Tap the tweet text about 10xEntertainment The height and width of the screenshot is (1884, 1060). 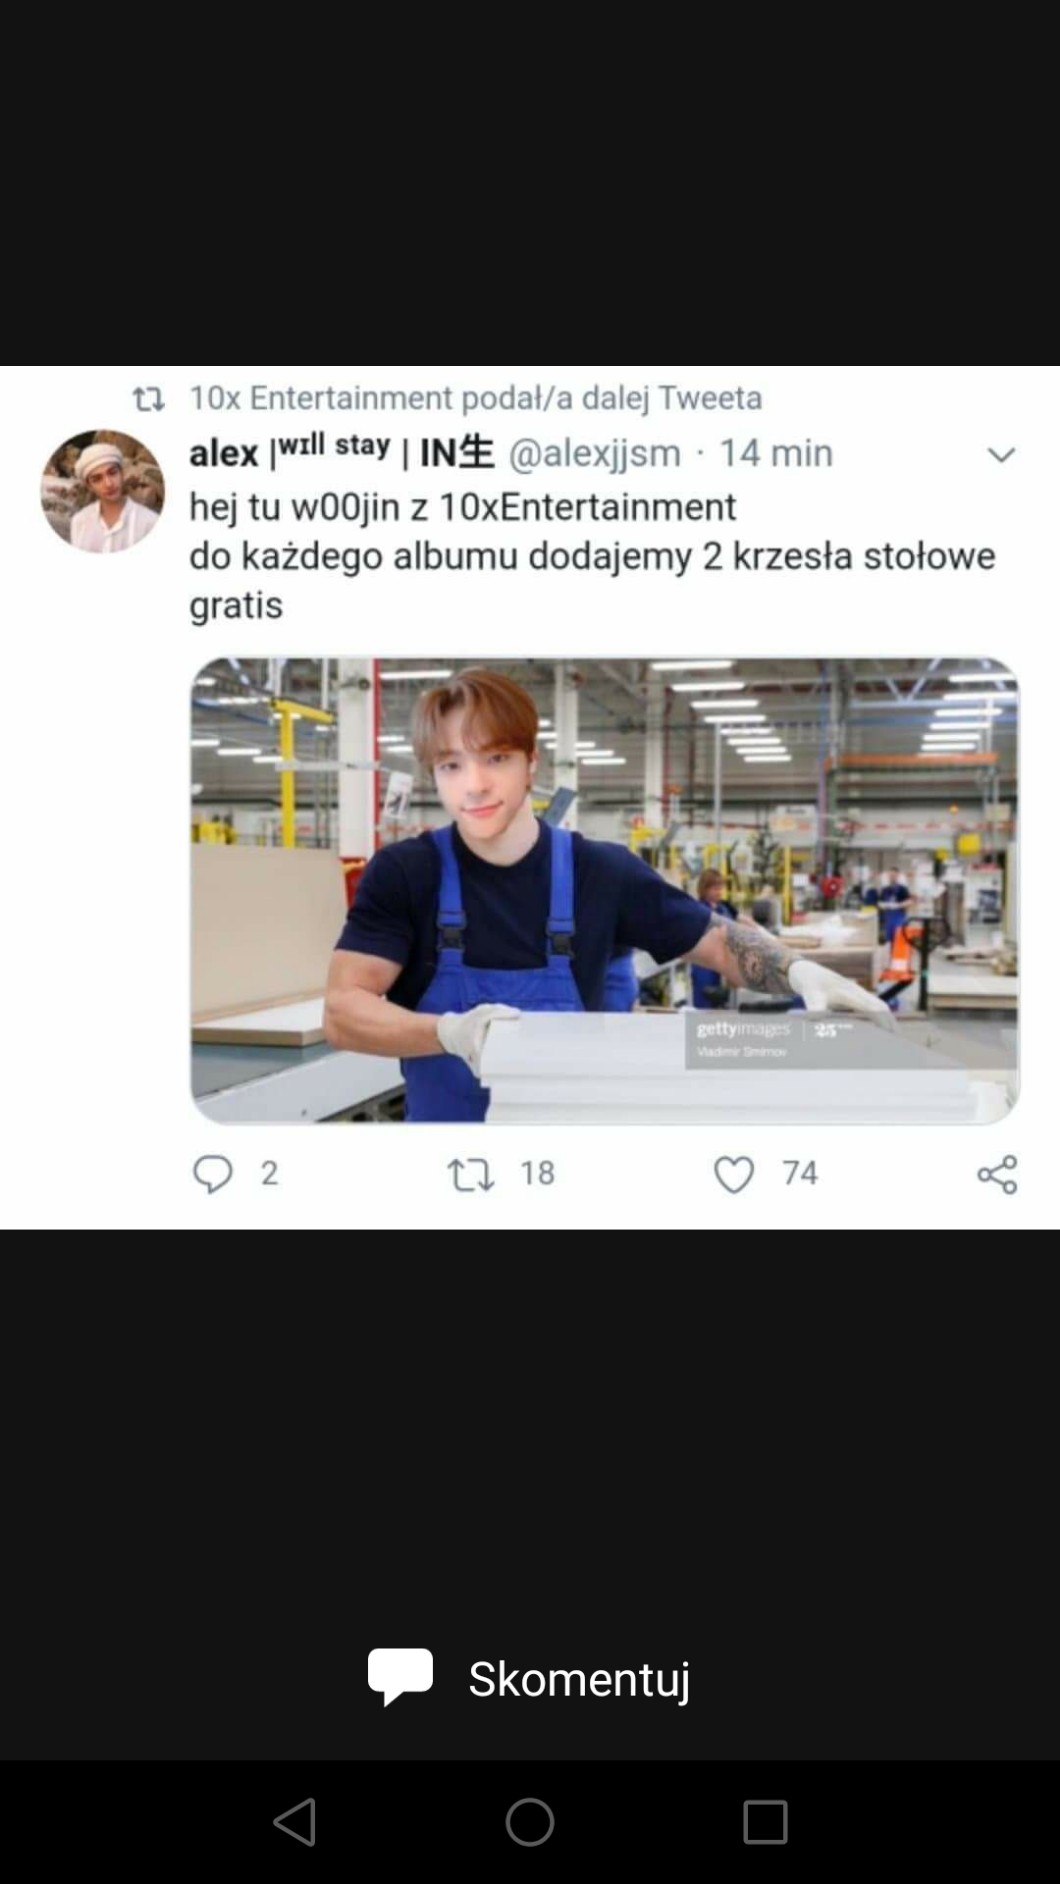click(592, 555)
